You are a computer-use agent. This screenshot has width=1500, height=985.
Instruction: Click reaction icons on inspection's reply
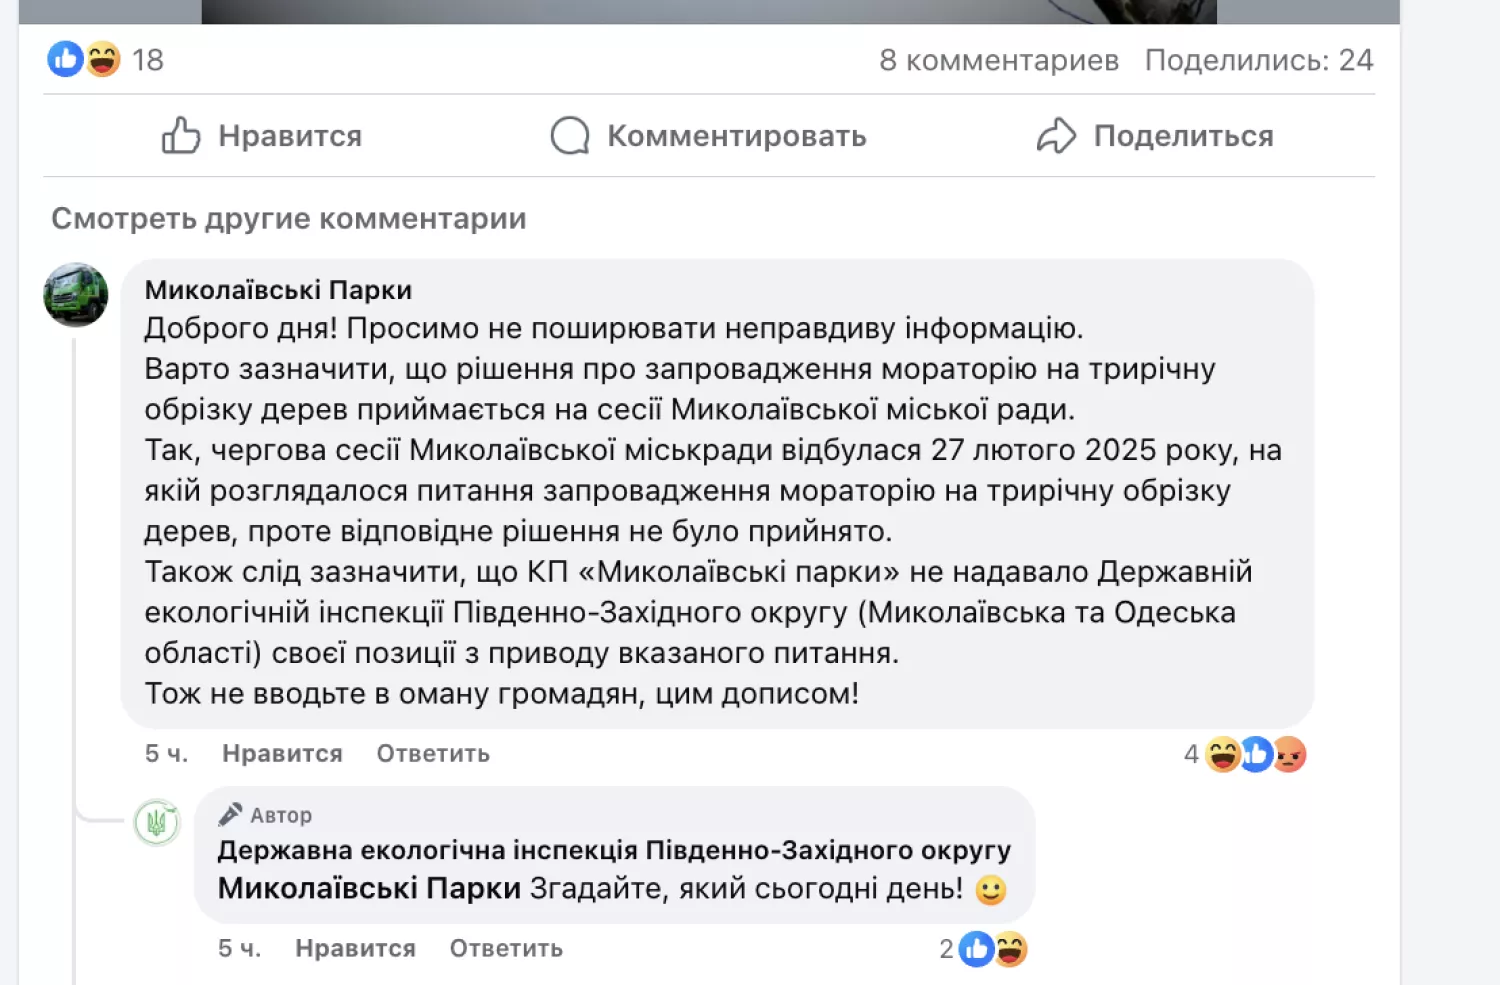click(x=993, y=949)
